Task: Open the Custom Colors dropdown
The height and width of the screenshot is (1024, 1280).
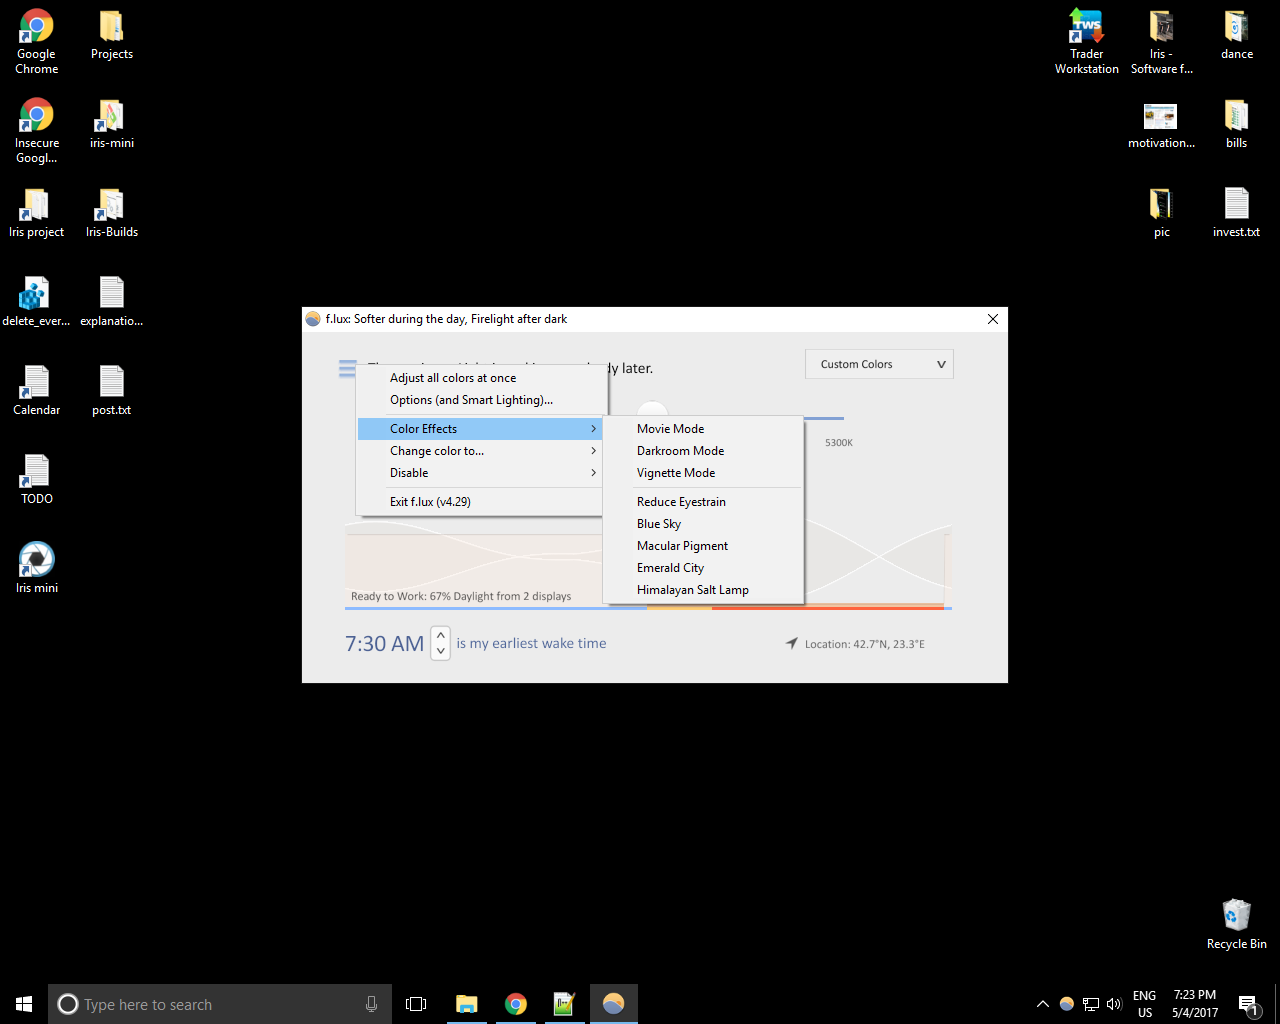Action: tap(879, 364)
